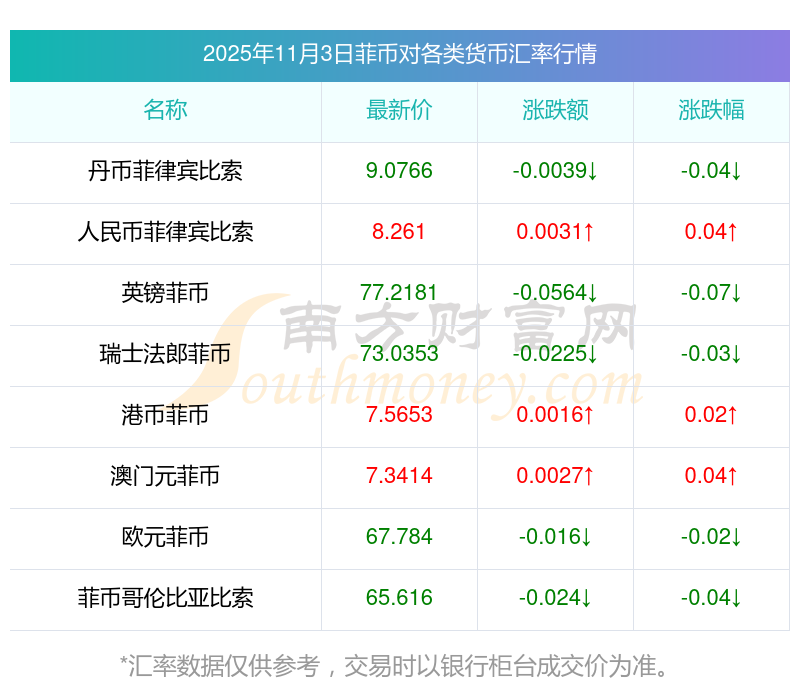The image size is (800, 697).
Task: Select the 涨跌额 column header
Action: [555, 110]
